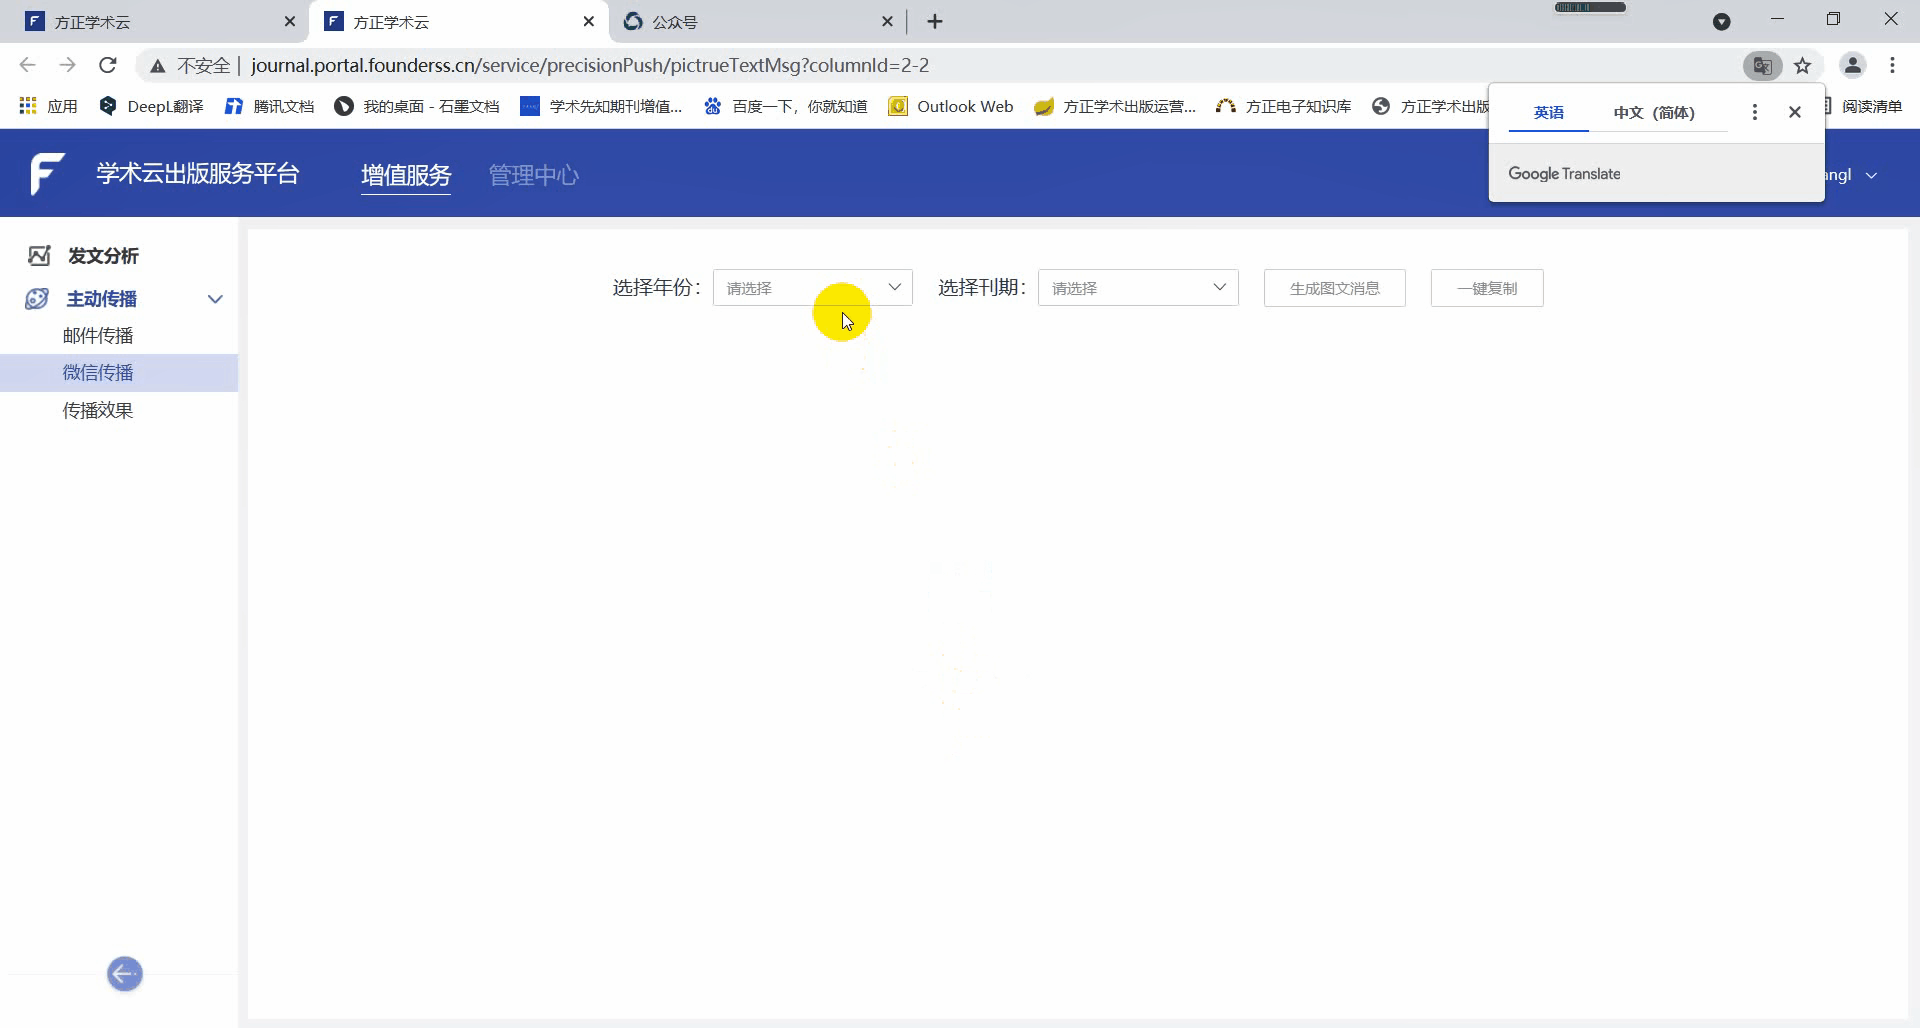
Task: Select 英语 in the translate popup
Action: [1547, 112]
